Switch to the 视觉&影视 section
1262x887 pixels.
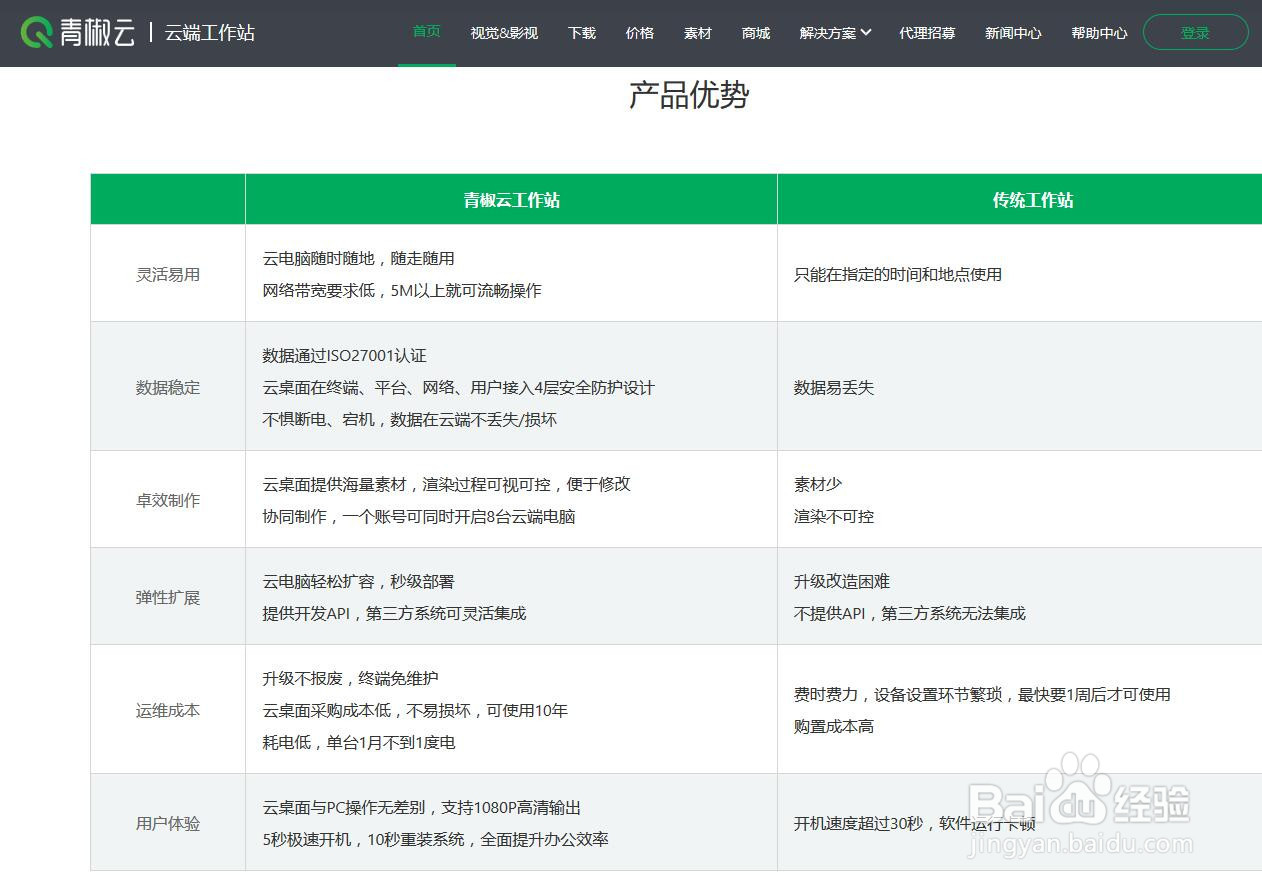504,32
